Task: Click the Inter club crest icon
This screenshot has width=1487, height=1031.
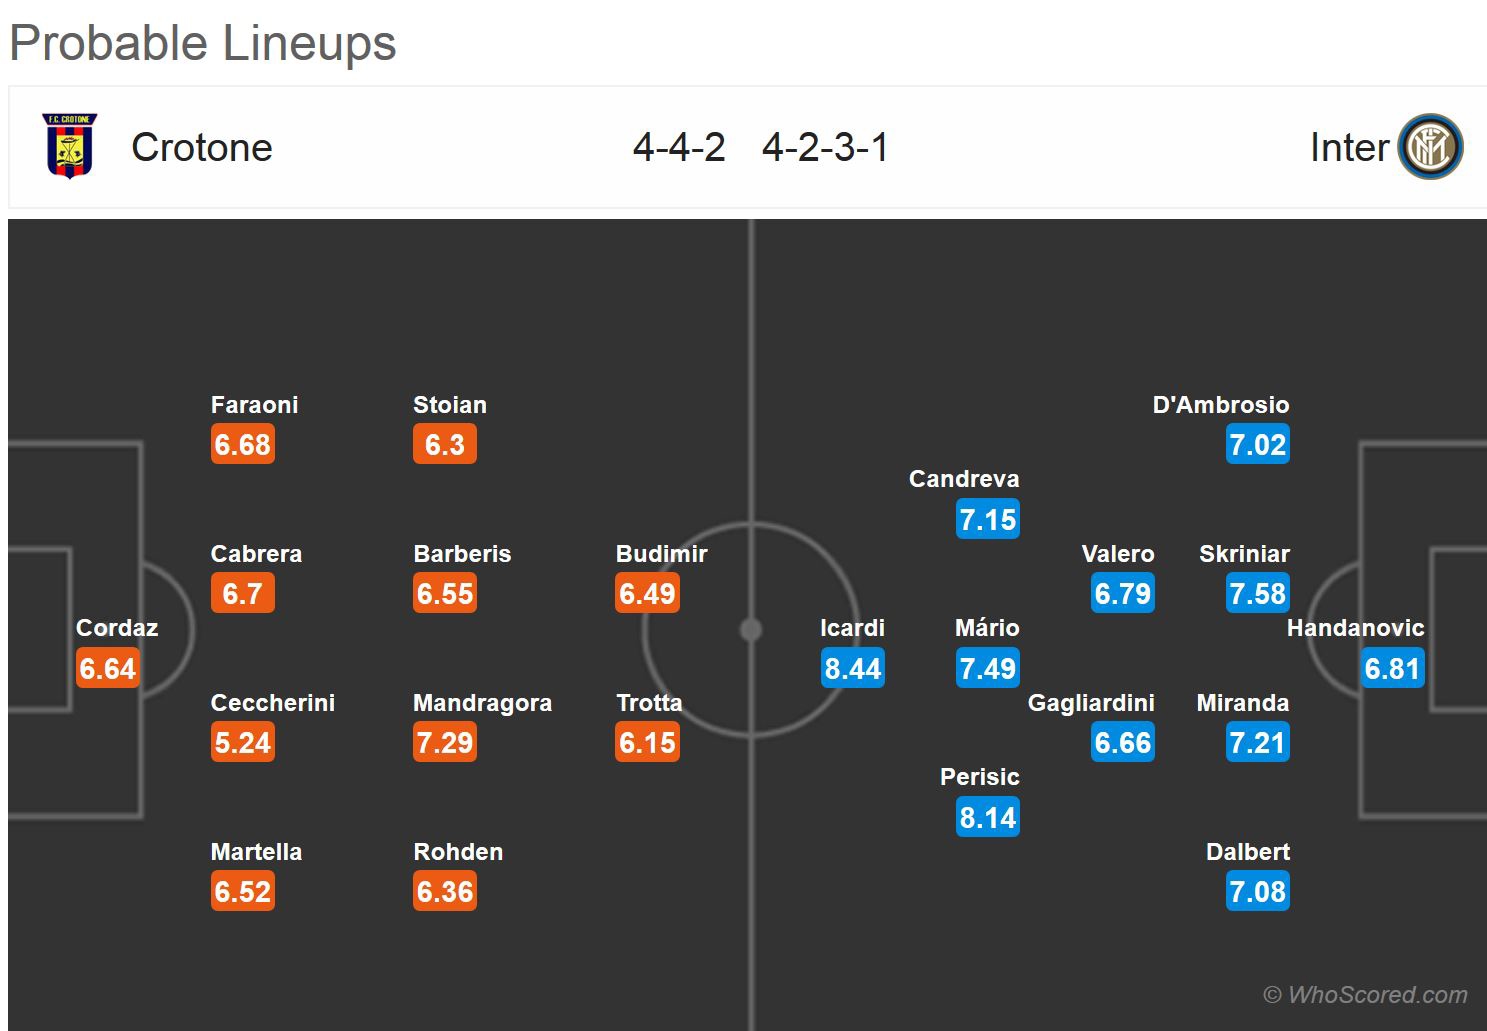Action: pyautogui.click(x=1431, y=147)
